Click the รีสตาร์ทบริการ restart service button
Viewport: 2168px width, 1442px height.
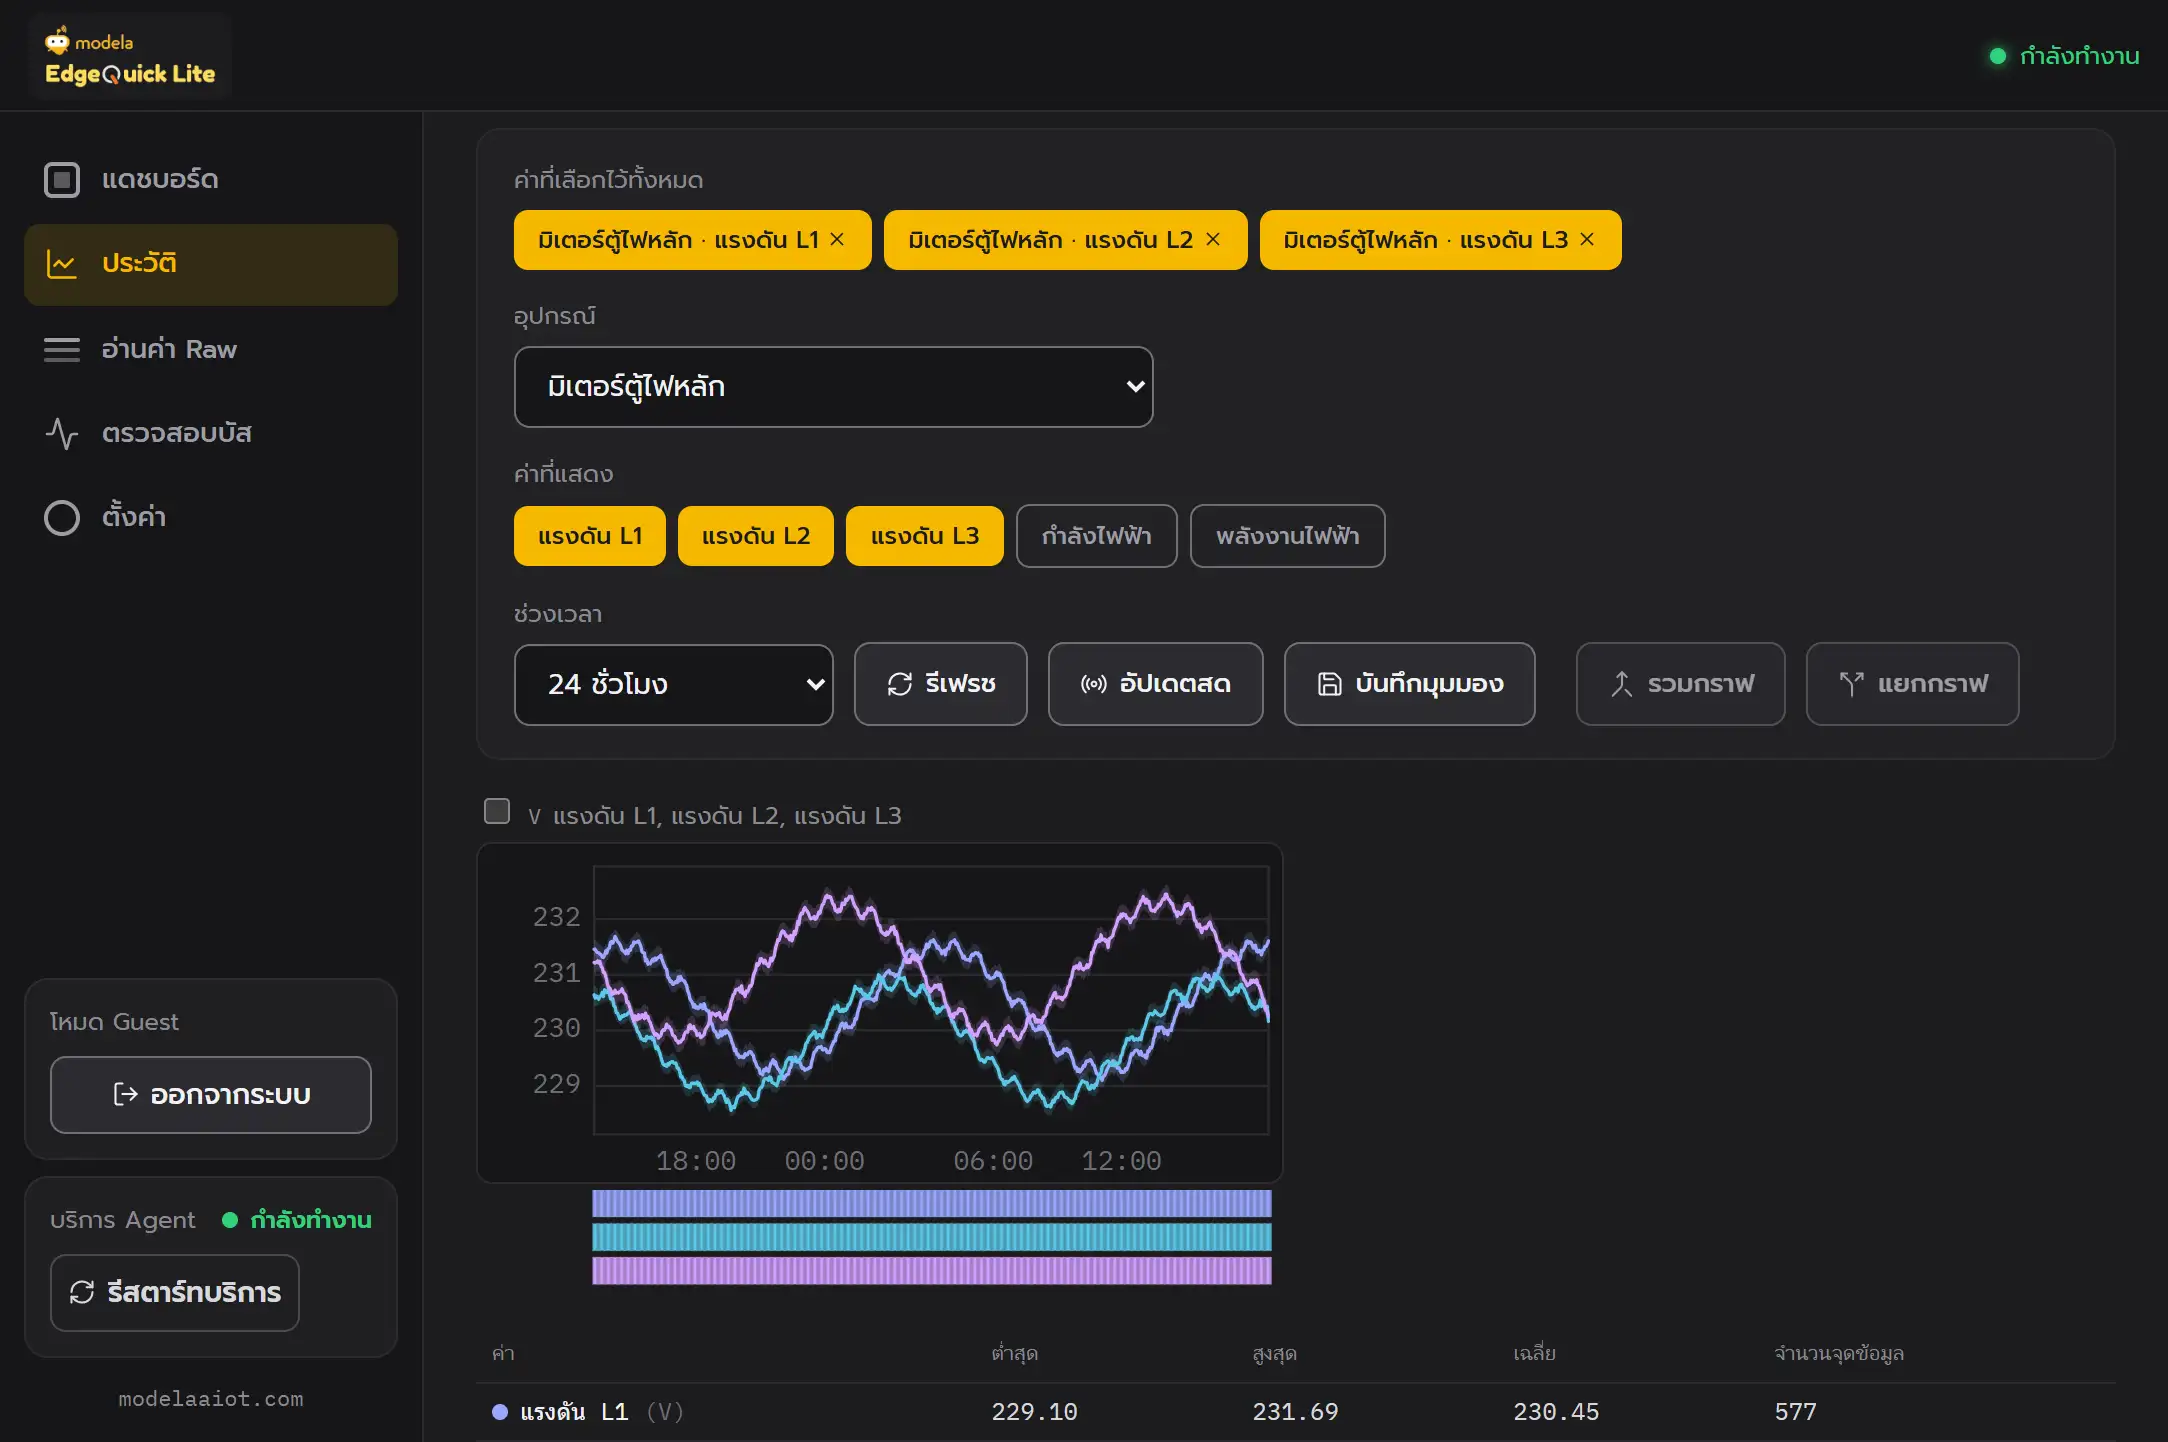click(x=175, y=1293)
